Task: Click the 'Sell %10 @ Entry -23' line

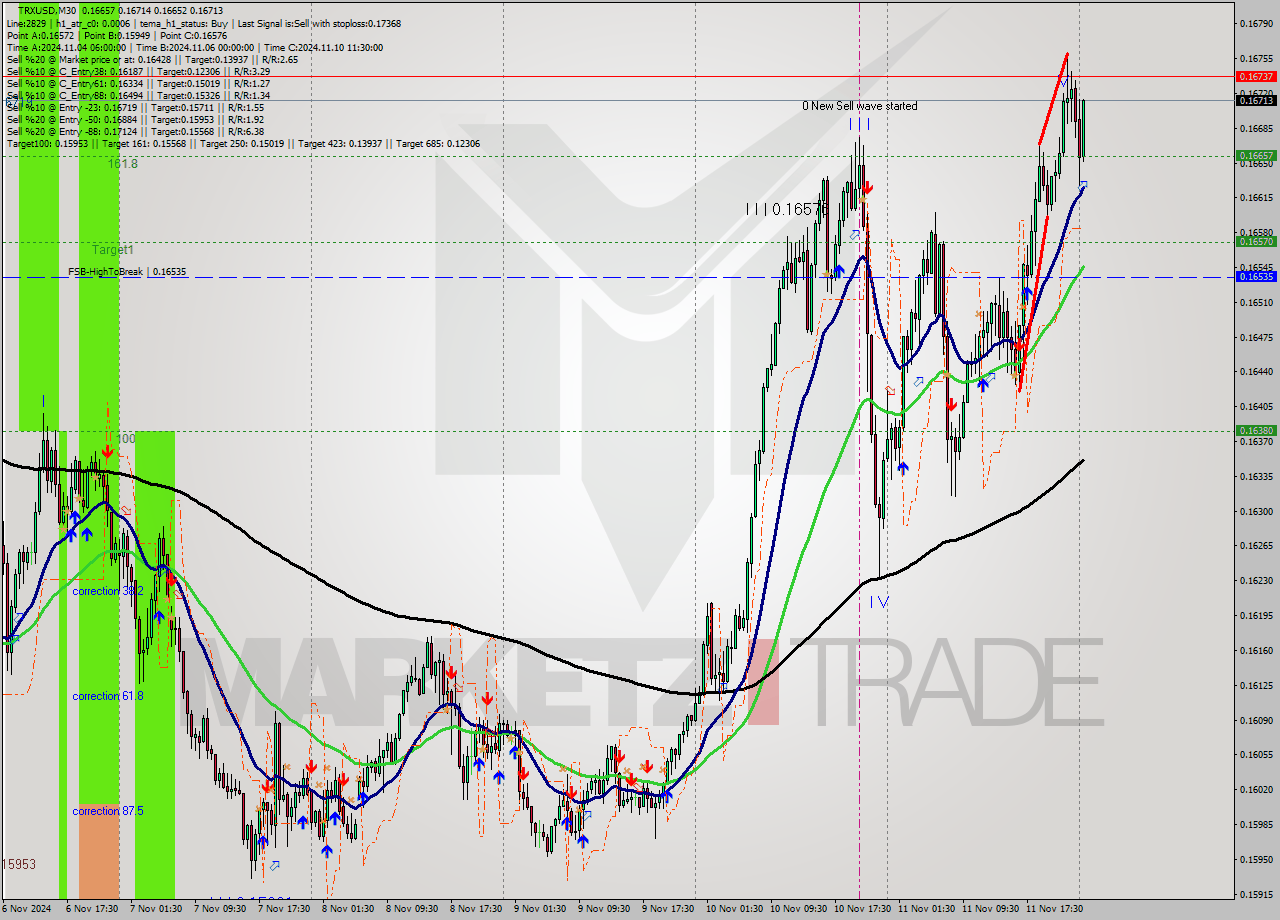Action: coord(135,107)
